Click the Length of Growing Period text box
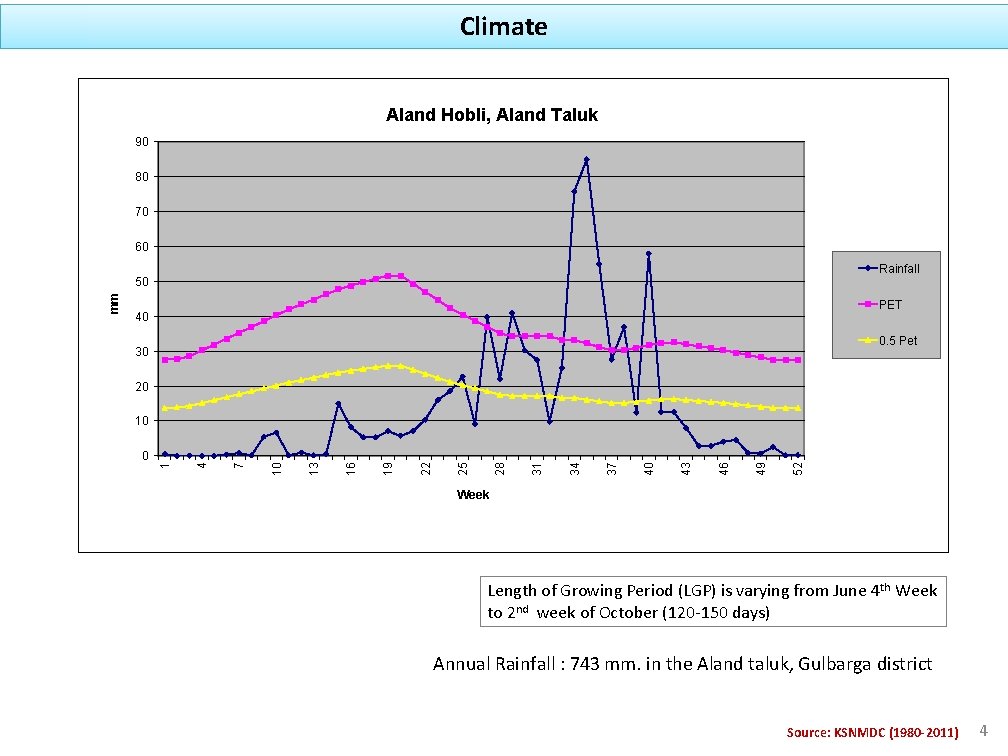 713,602
